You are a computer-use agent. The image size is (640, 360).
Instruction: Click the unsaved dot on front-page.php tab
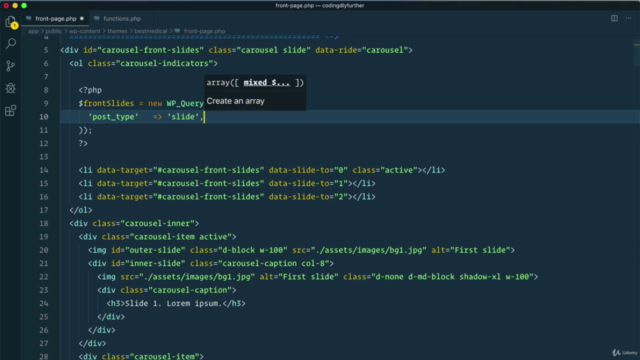coord(82,19)
